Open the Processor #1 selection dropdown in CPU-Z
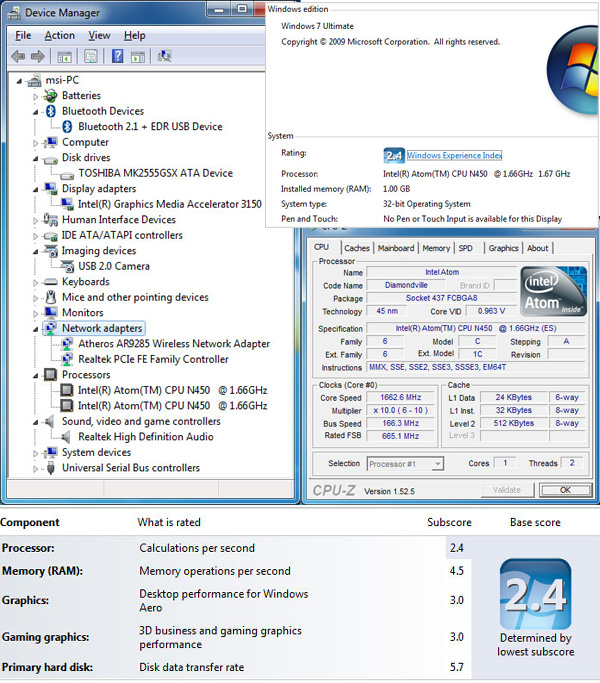The height and width of the screenshot is (683, 600). [438, 464]
